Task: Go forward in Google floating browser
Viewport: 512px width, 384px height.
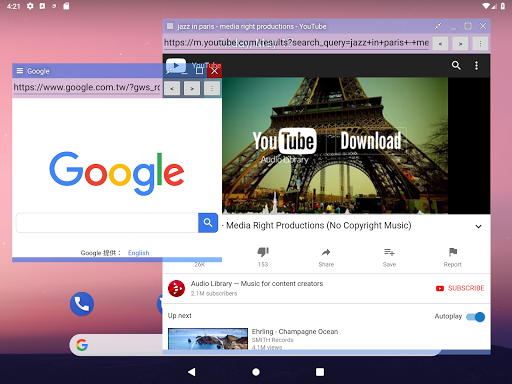Action: click(192, 88)
